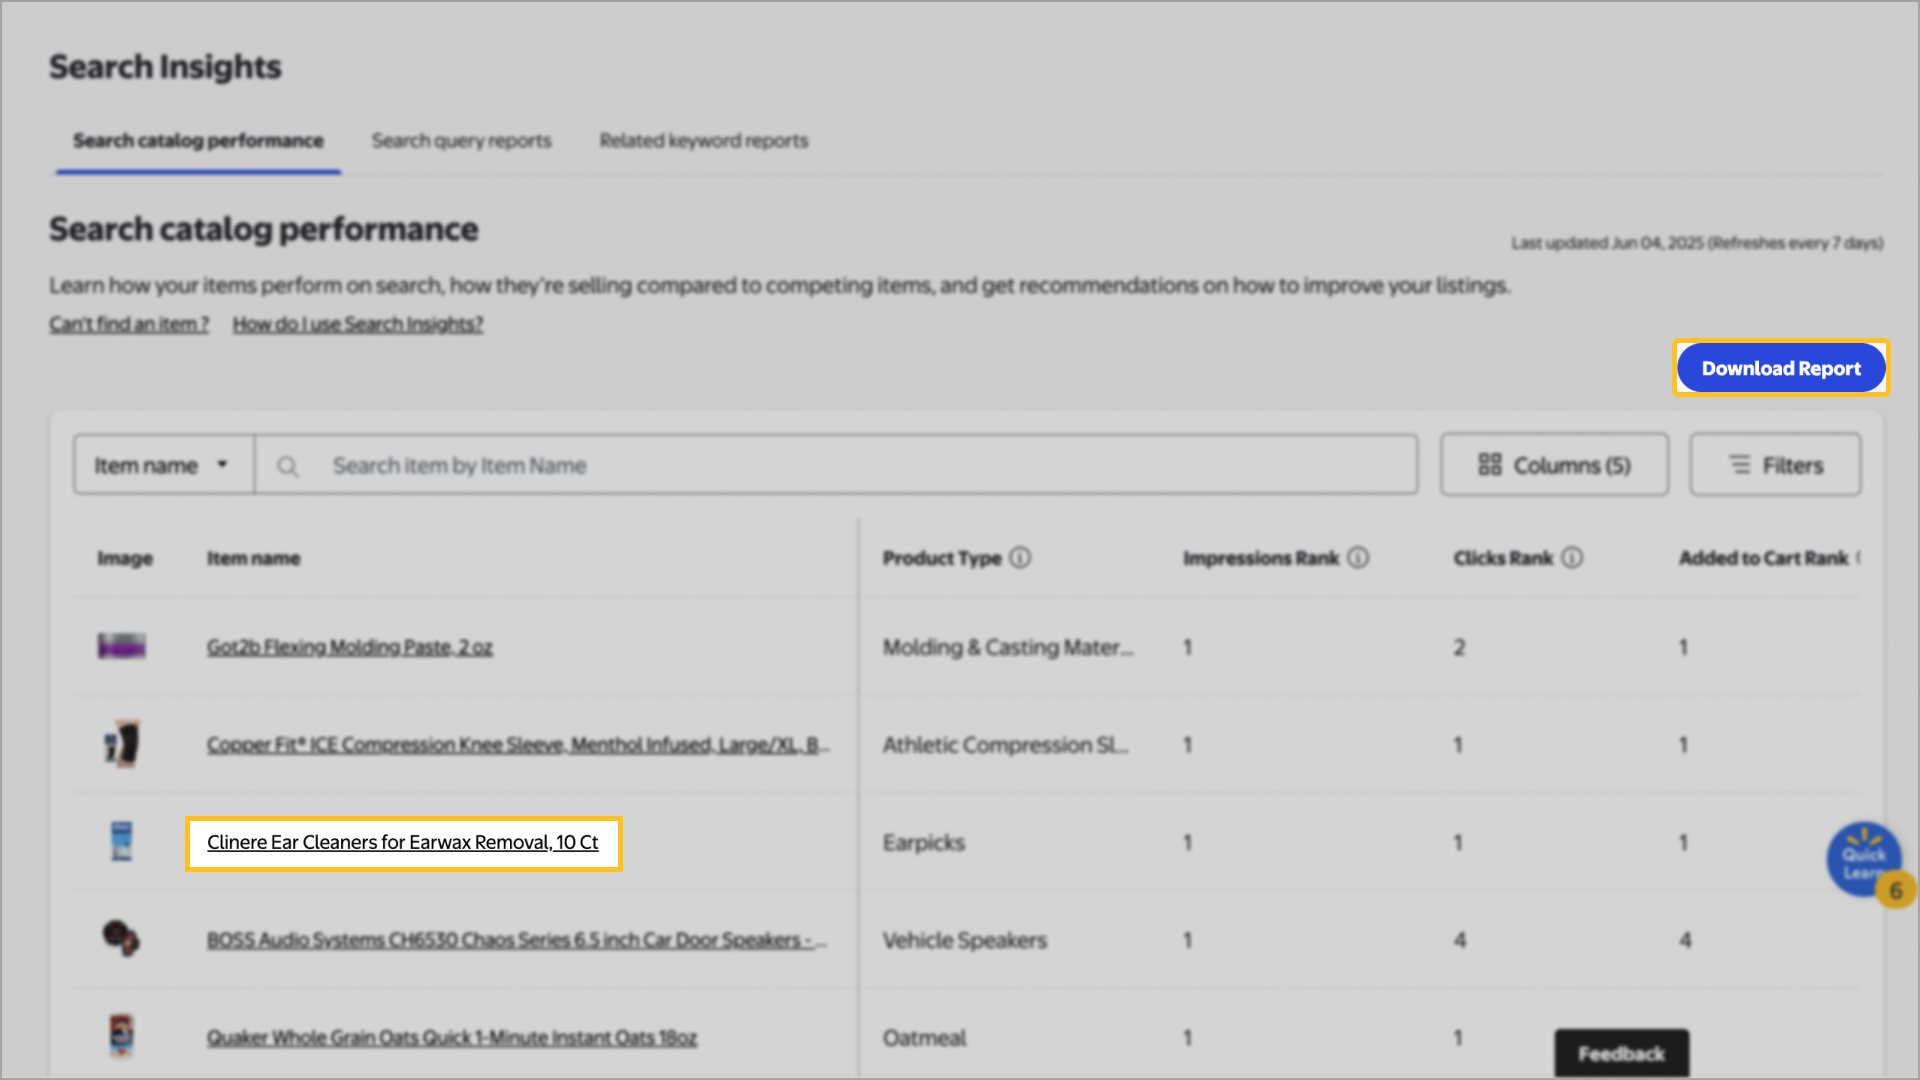Show Product Type info tooltip icon

pos(1020,558)
